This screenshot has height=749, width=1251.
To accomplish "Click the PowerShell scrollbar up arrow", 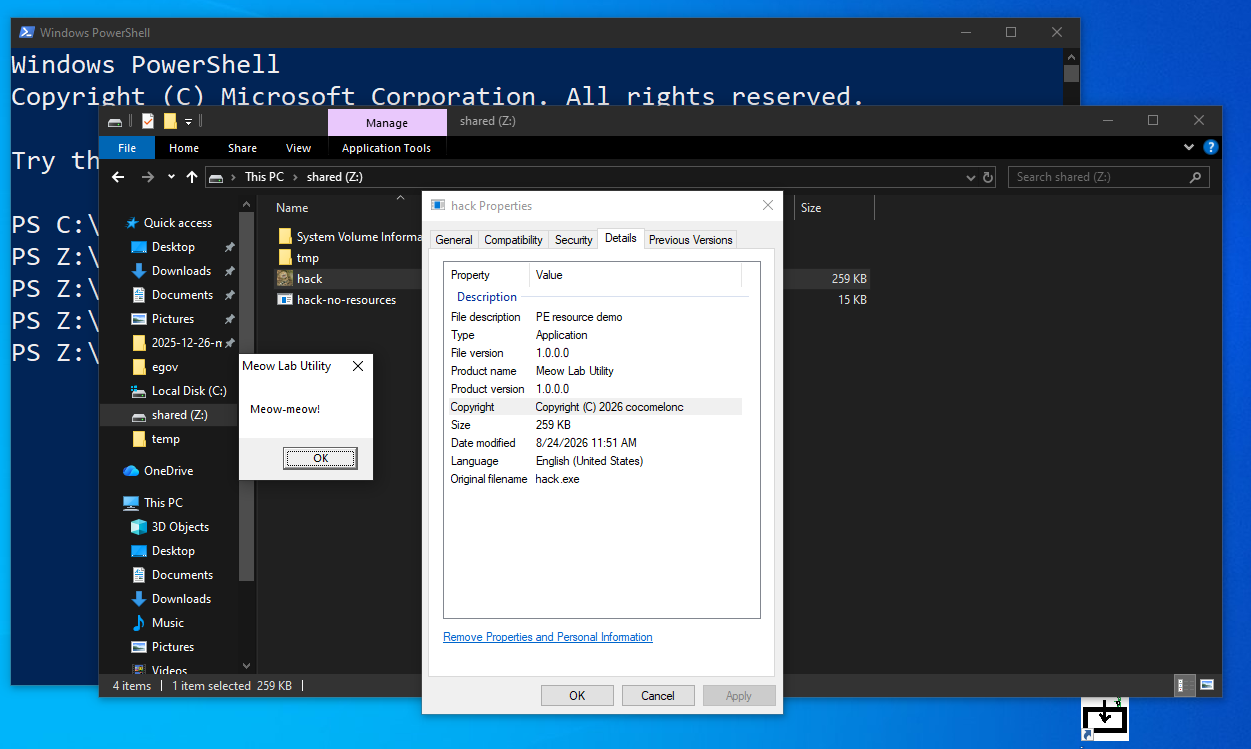I will coord(1071,56).
